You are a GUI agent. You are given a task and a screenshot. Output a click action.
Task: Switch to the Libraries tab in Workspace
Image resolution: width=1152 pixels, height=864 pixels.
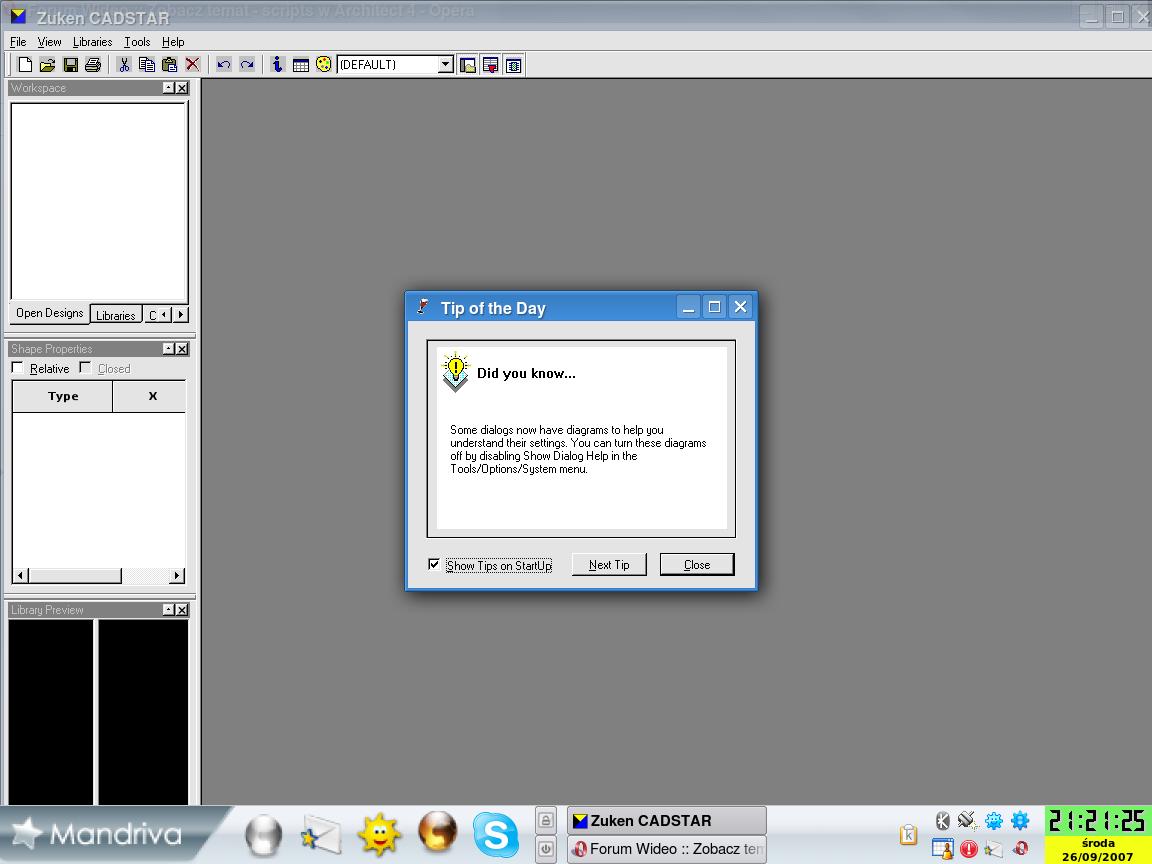(x=116, y=315)
